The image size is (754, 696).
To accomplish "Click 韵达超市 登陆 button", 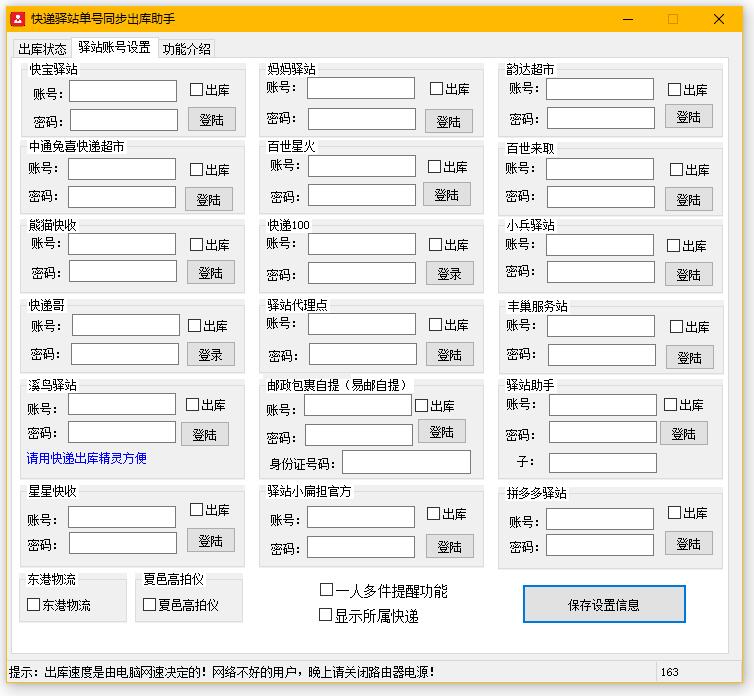I will pyautogui.click(x=689, y=116).
